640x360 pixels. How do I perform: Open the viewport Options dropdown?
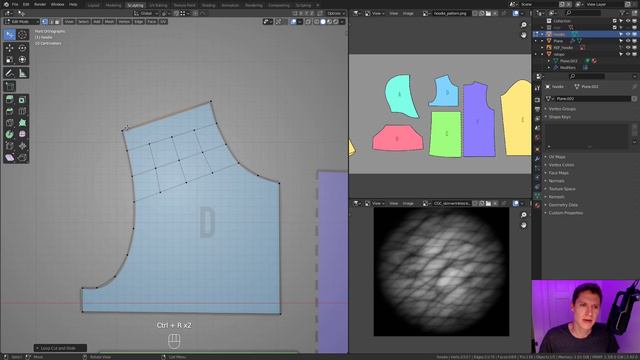tap(335, 13)
